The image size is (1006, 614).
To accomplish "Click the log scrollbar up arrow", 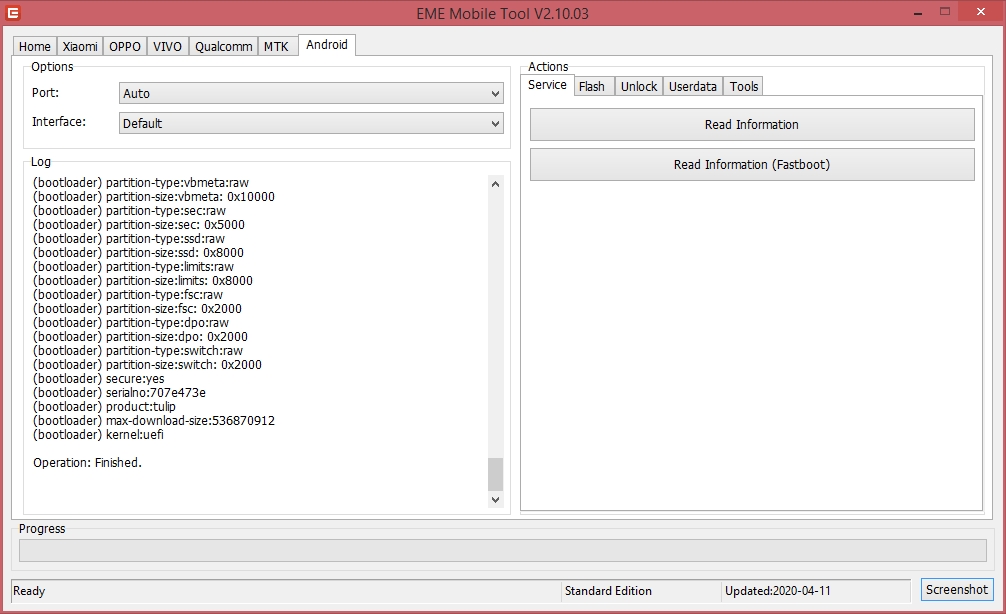I will (495, 183).
